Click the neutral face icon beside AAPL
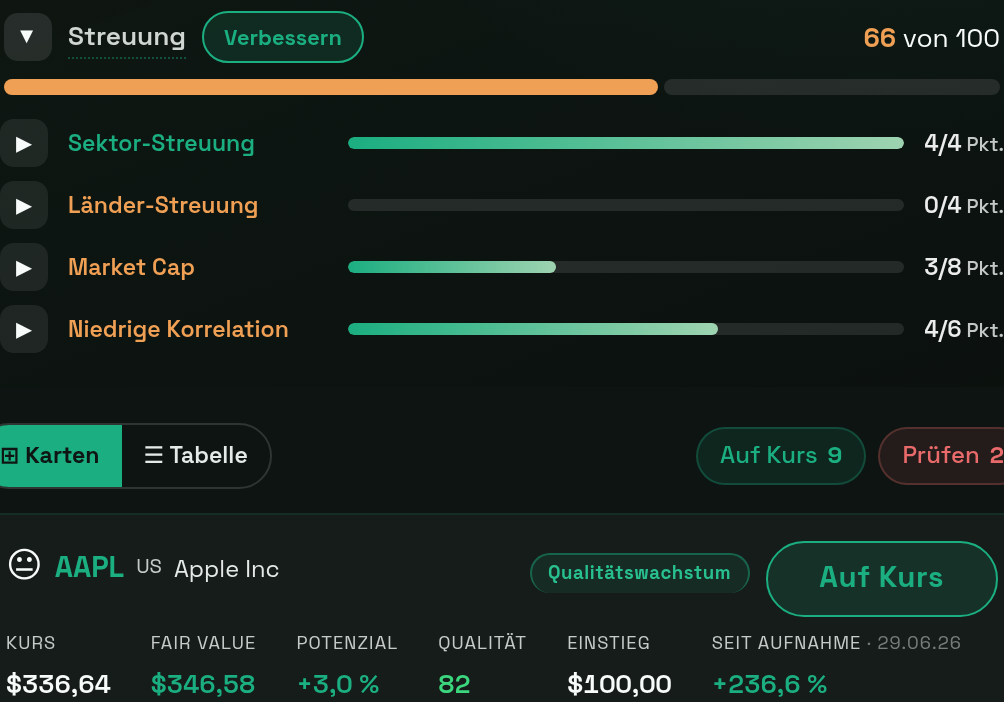 [x=24, y=565]
